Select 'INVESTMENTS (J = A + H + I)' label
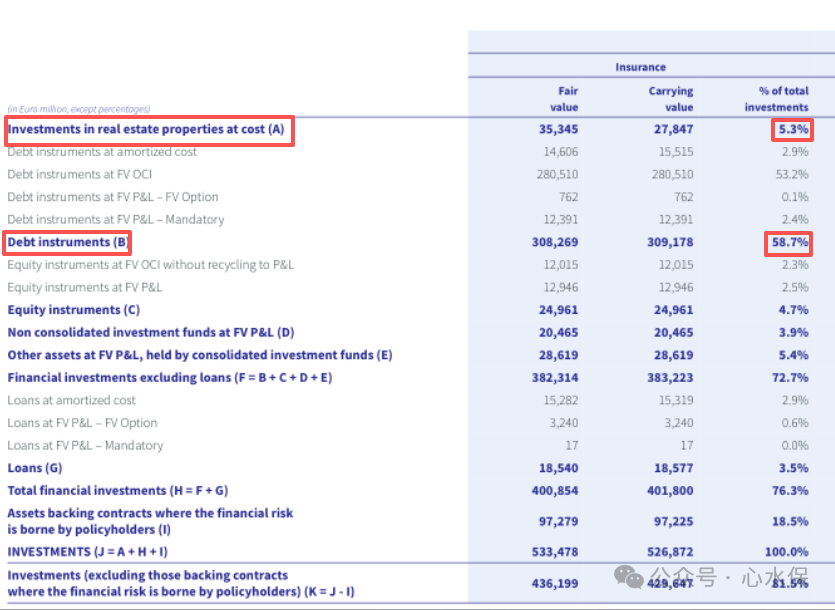Image resolution: width=835 pixels, height=610 pixels. click(x=87, y=552)
